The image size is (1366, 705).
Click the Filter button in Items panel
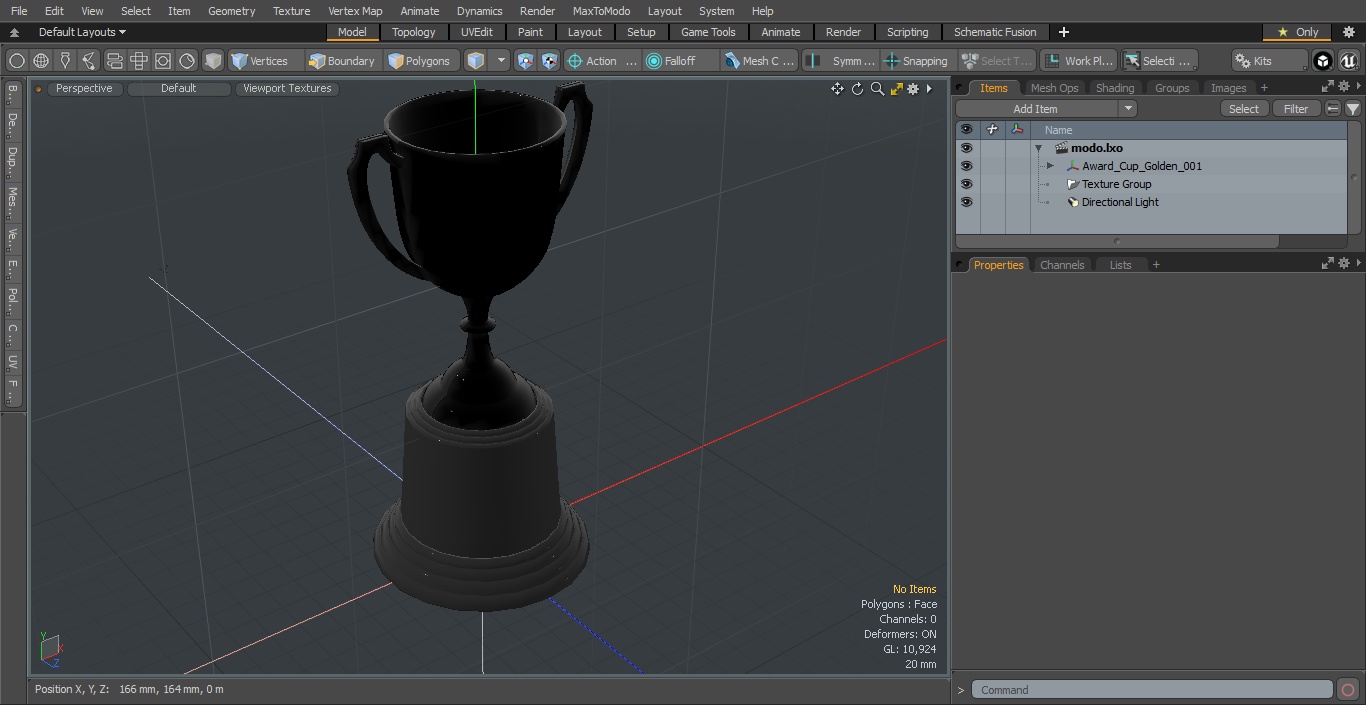click(x=1296, y=109)
